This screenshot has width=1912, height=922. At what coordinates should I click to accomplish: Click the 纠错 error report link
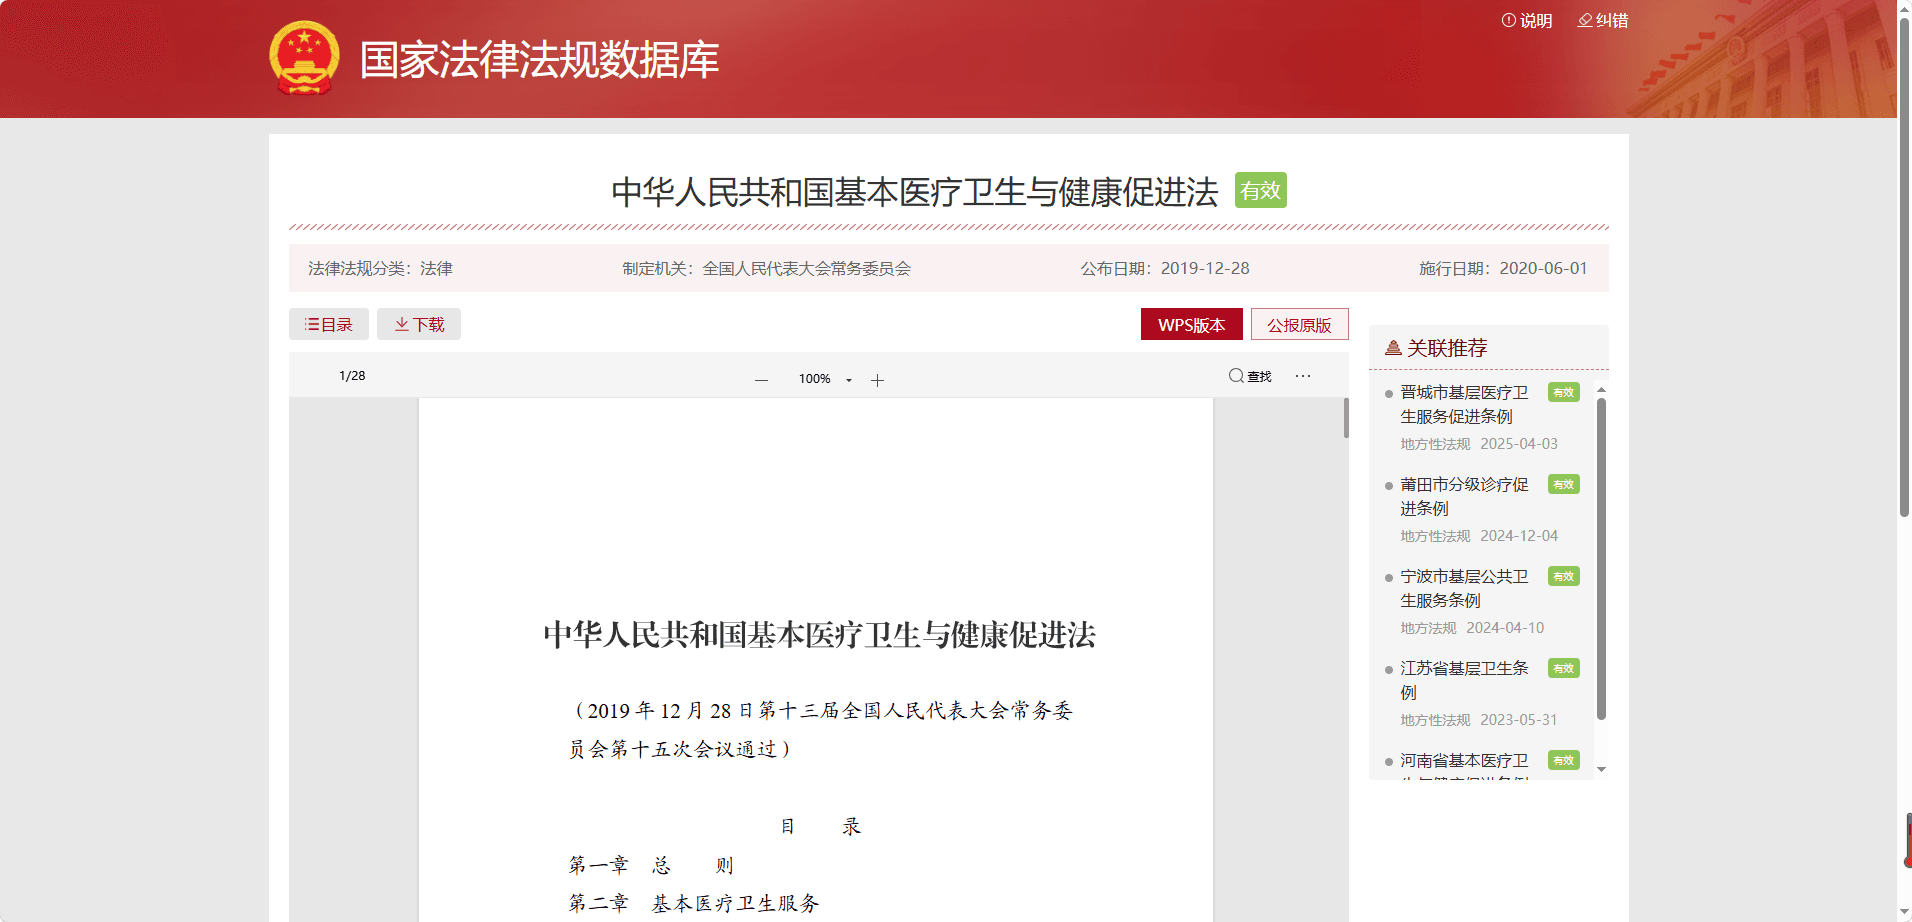[x=1603, y=20]
